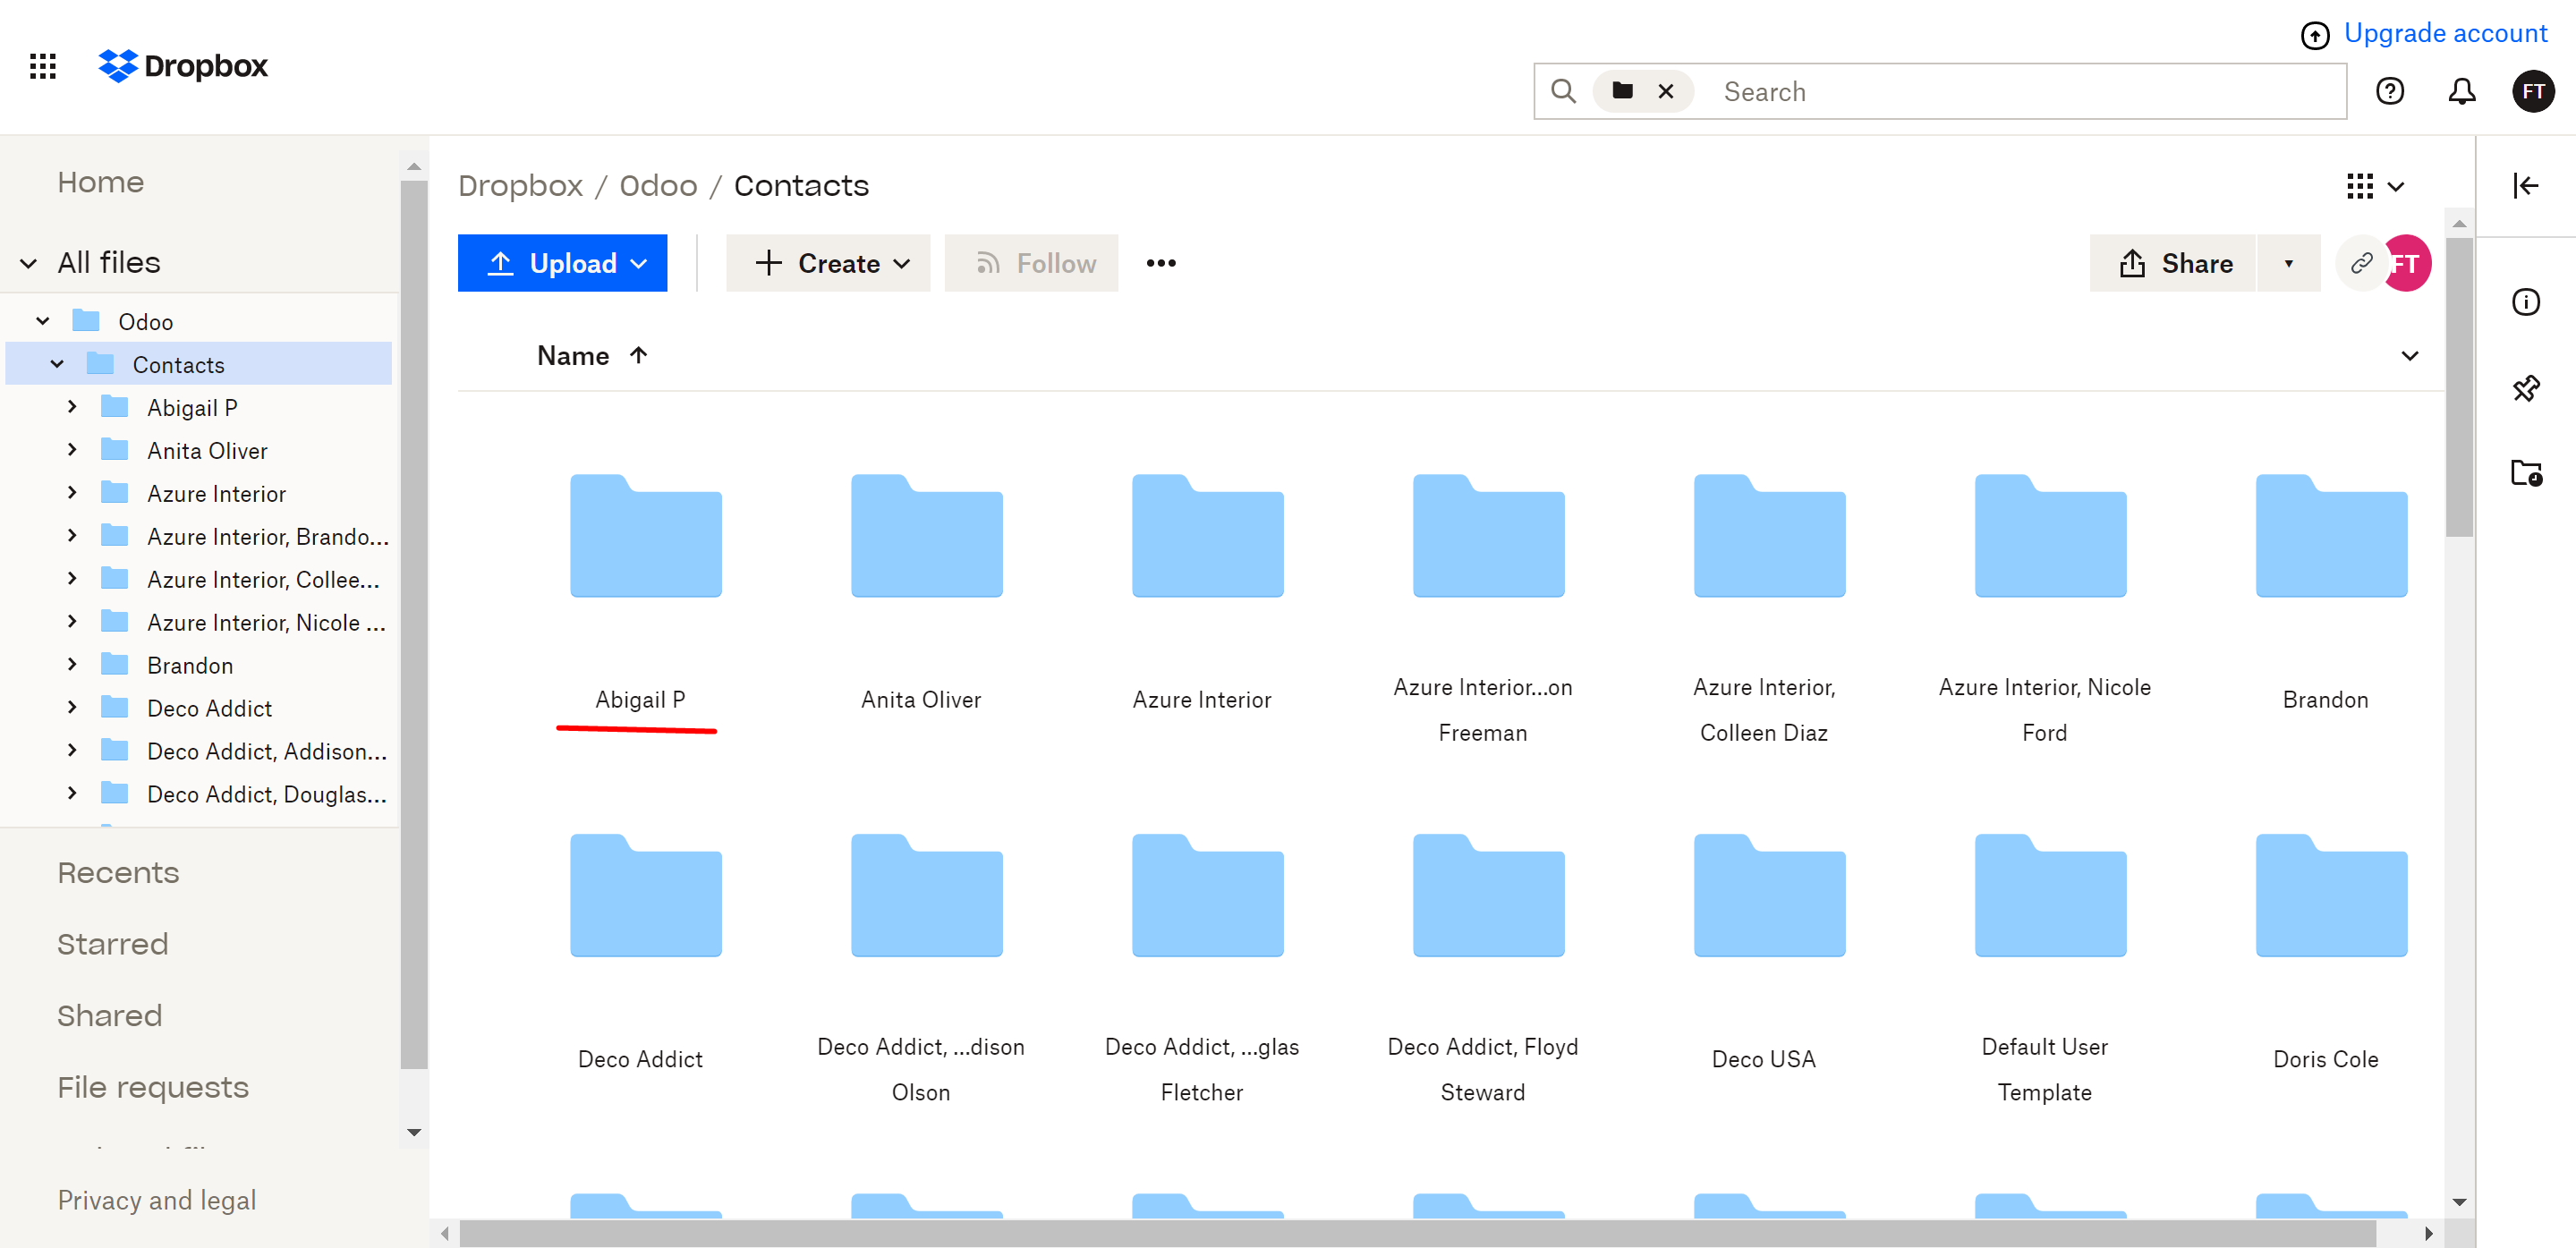Viewport: 2576px width, 1248px height.
Task: Expand Anita Oliver in the tree
Action: 72,450
